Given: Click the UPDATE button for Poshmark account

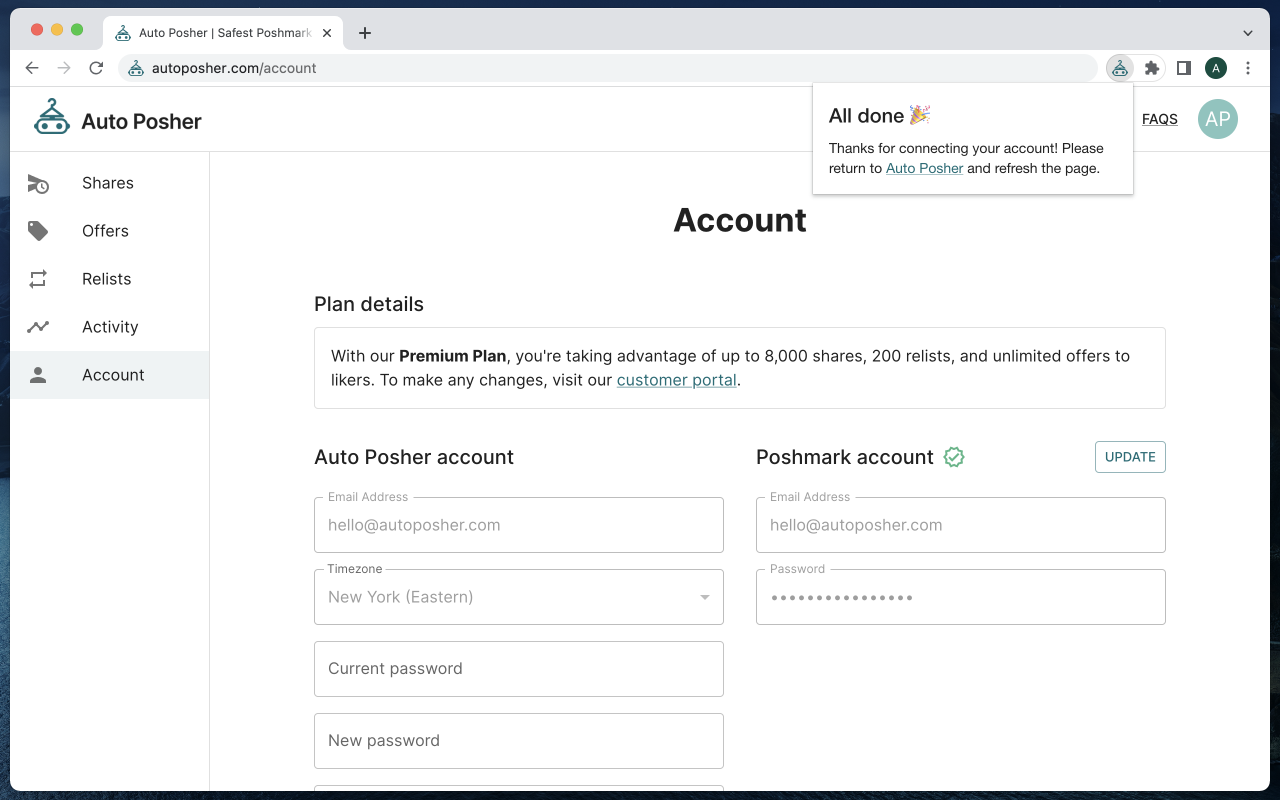Looking at the screenshot, I should tap(1130, 457).
